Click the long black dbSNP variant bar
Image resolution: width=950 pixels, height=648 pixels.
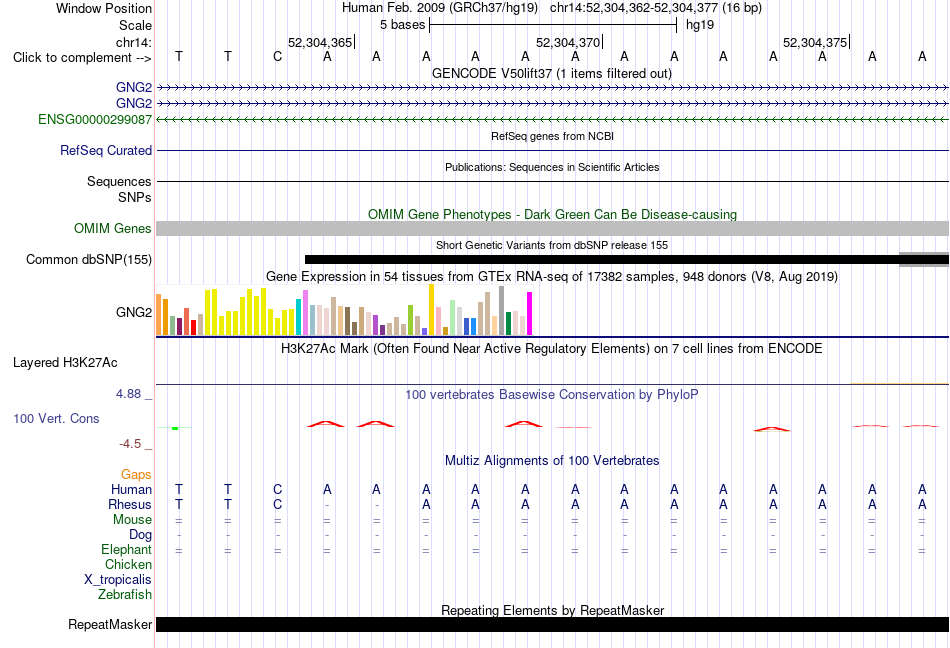(x=626, y=260)
